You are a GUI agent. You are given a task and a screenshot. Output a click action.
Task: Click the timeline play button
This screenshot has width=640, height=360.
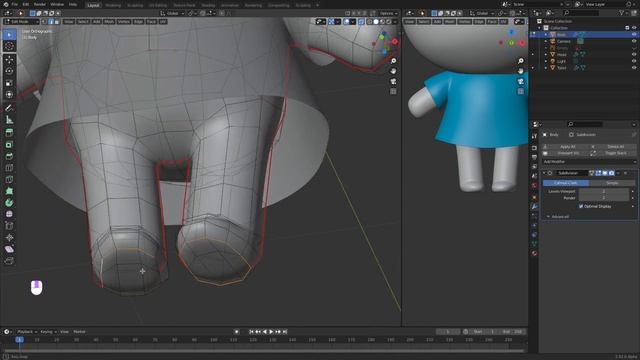(271, 332)
